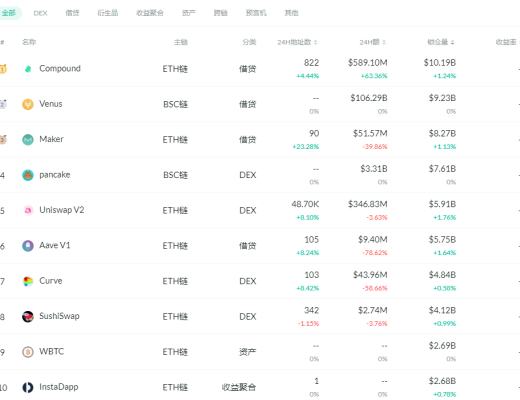
Task: Click the InstaDapp logo icon
Action: point(28,387)
